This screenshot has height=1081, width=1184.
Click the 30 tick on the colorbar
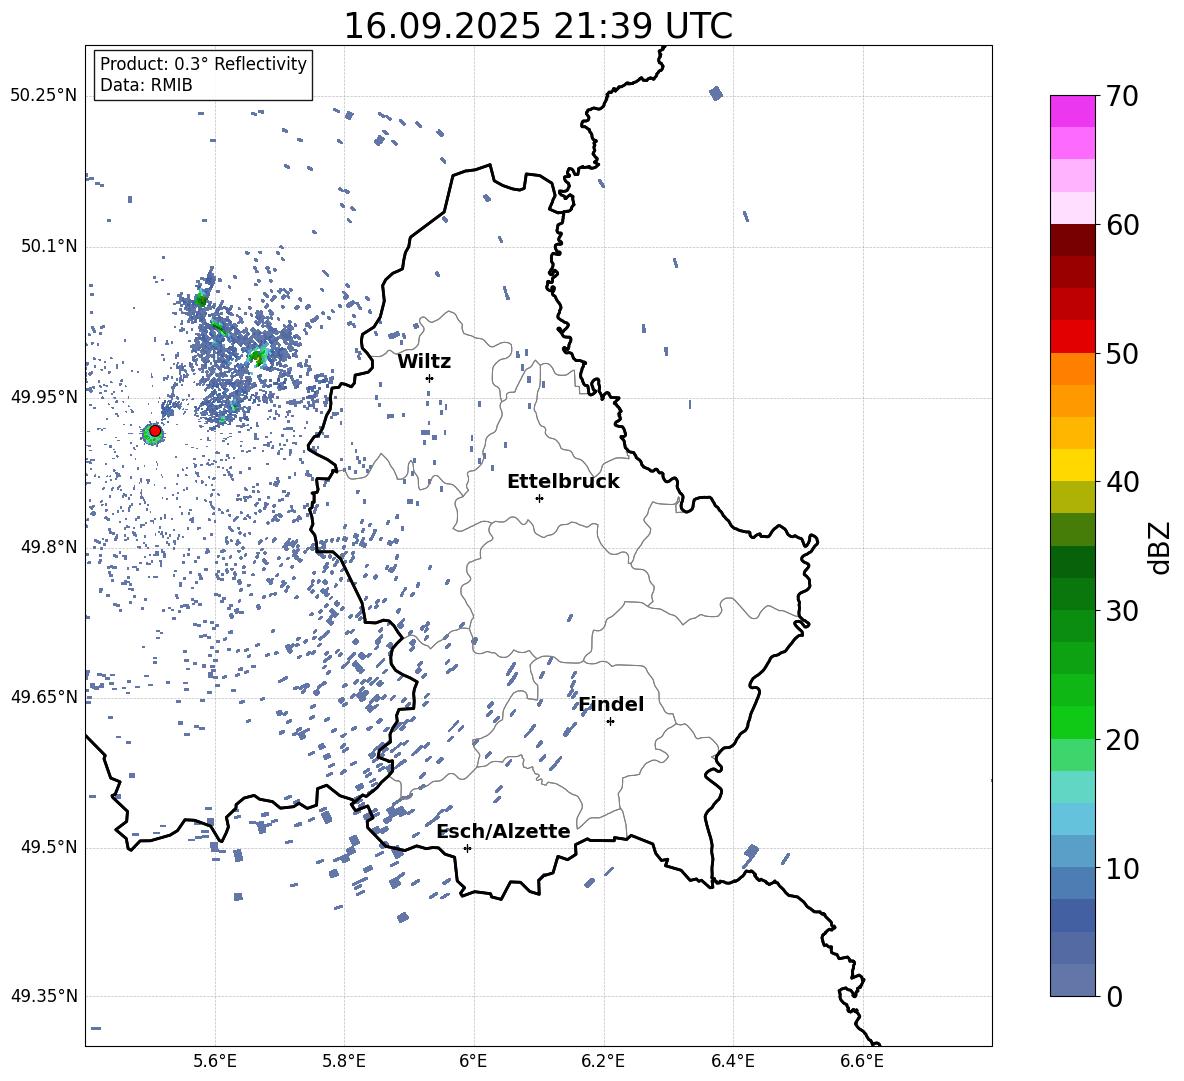point(1122,611)
